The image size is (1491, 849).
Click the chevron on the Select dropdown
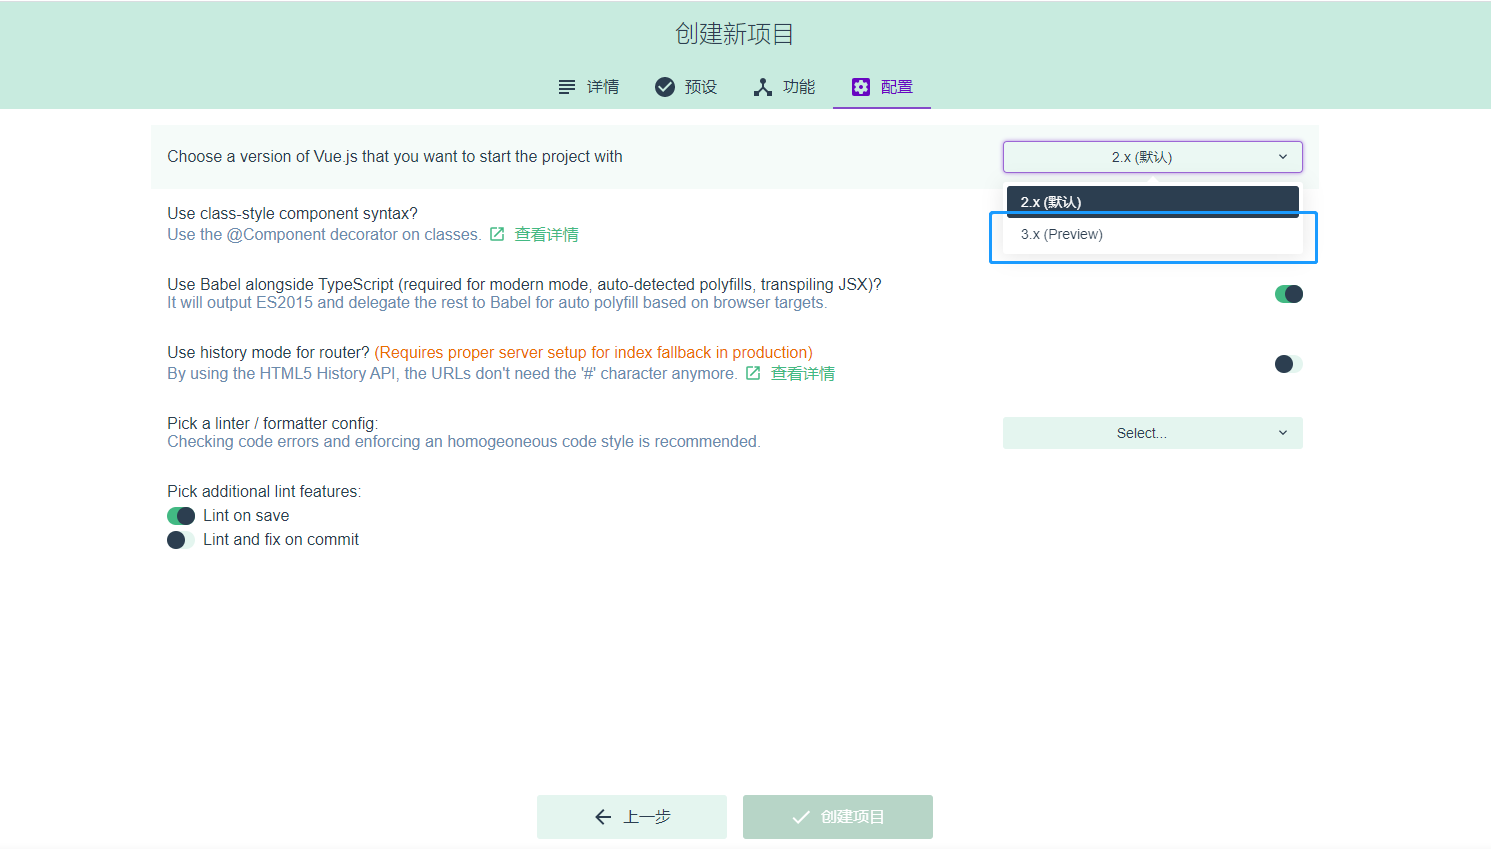[1283, 432]
